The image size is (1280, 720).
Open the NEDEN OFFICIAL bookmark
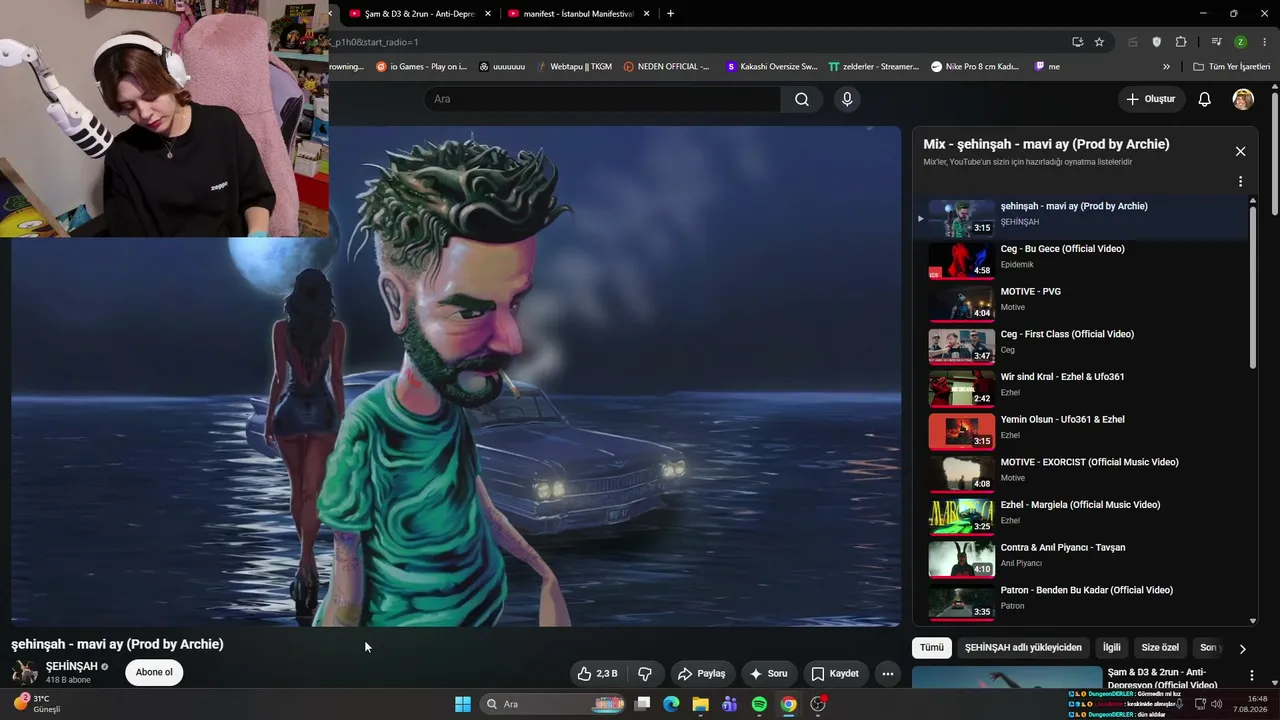[x=666, y=67]
